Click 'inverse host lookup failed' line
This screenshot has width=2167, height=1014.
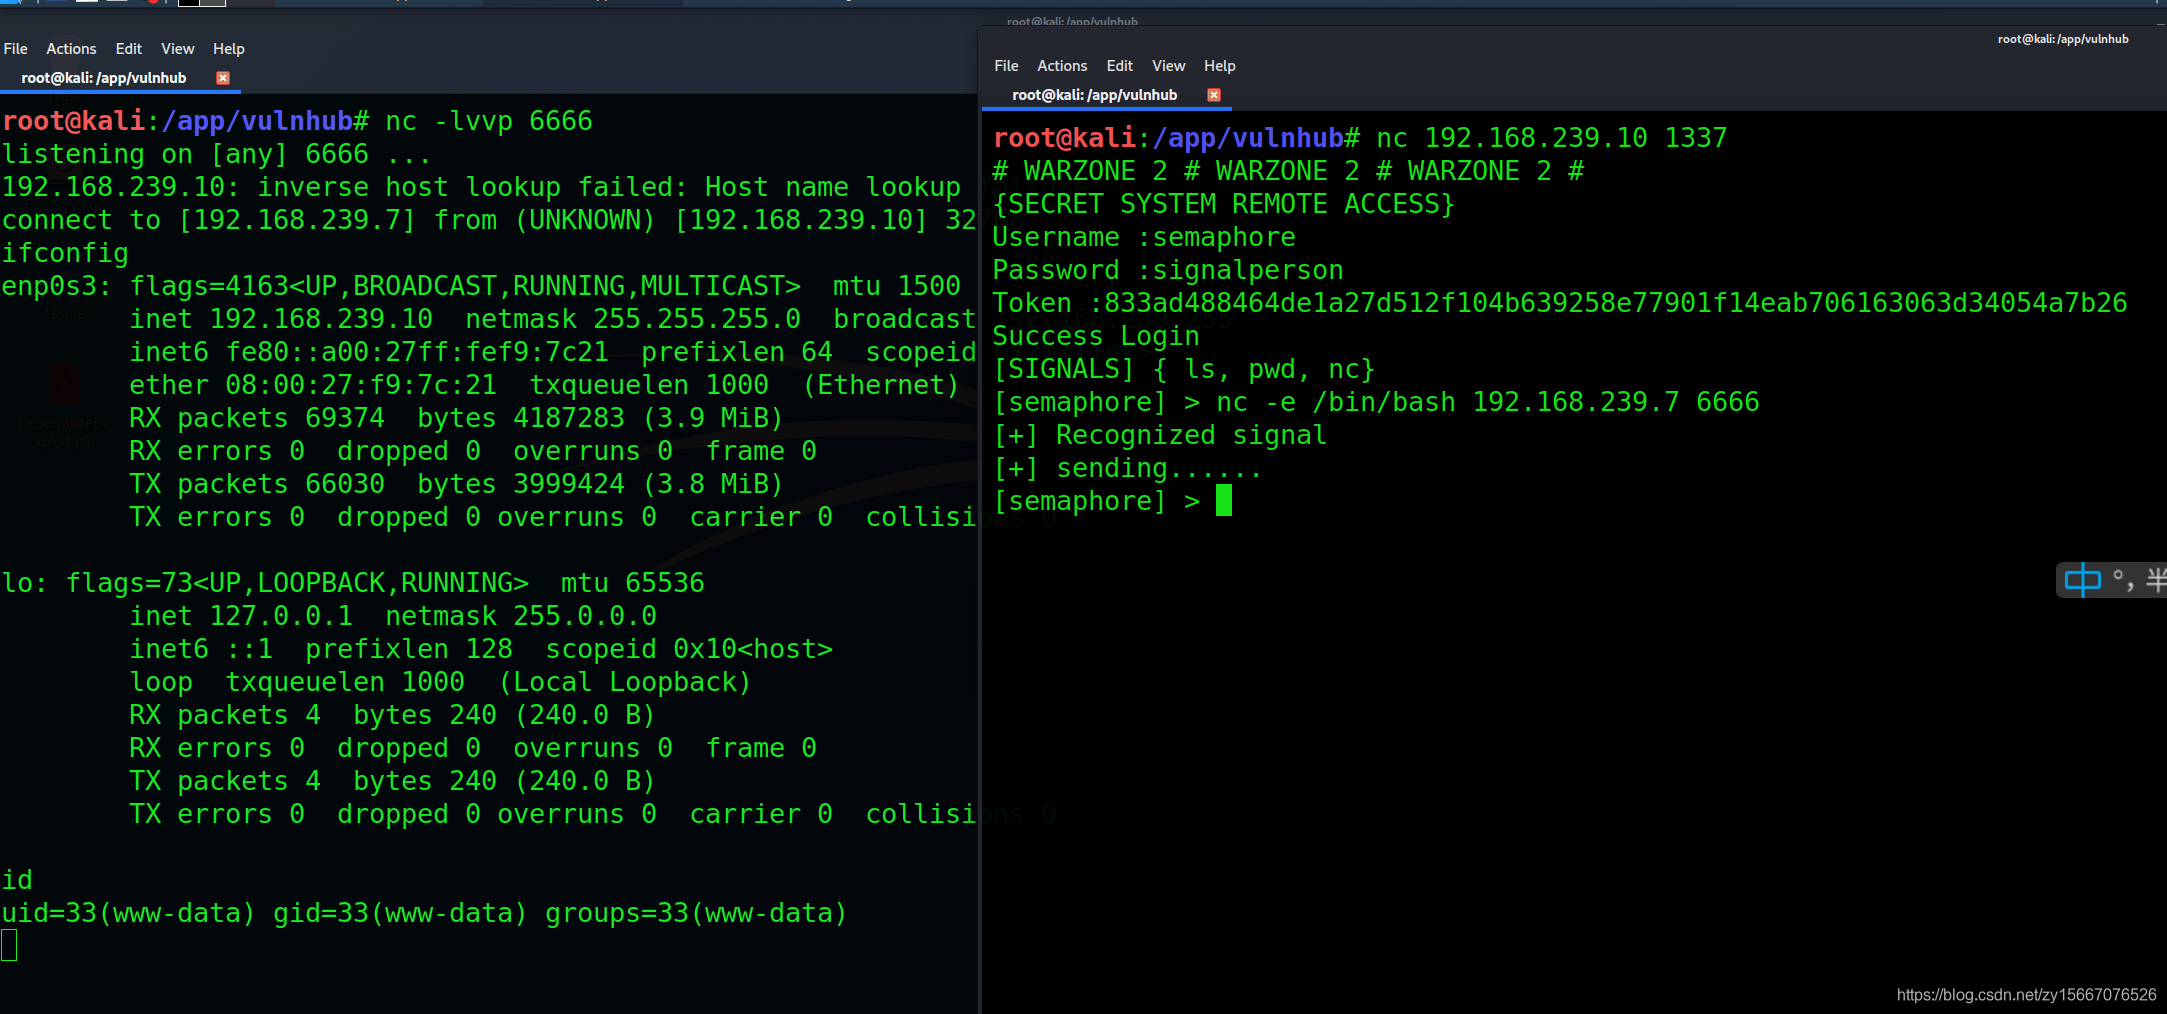[481, 187]
